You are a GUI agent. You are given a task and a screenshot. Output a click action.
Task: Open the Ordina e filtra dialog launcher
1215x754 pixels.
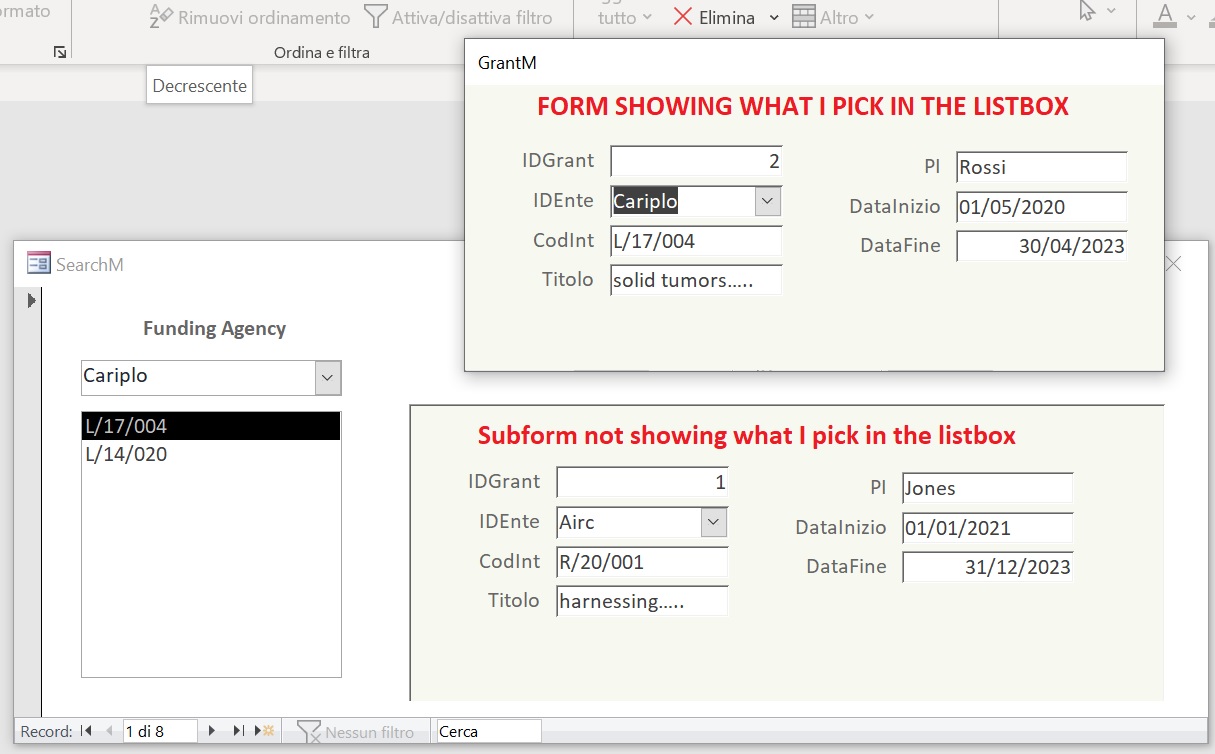point(59,51)
